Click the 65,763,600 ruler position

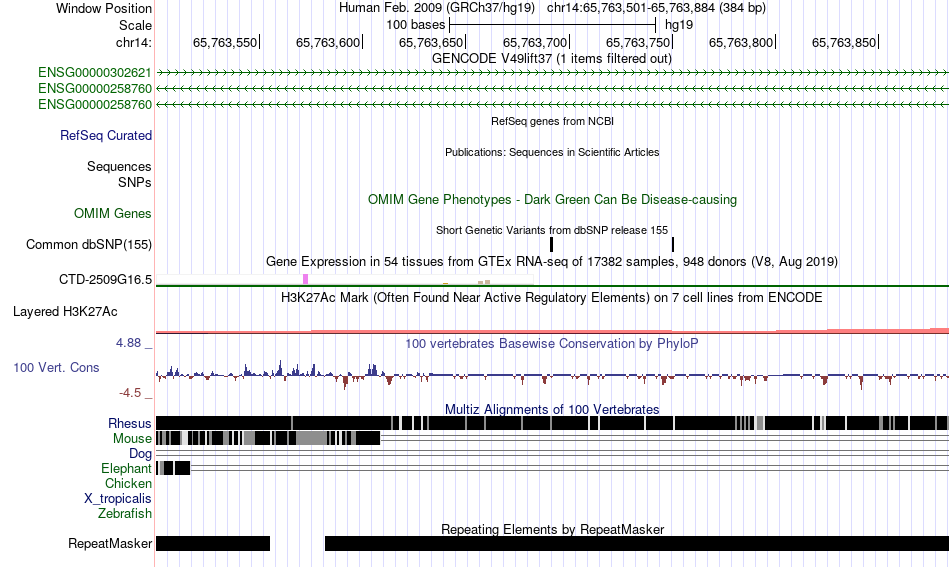point(328,42)
